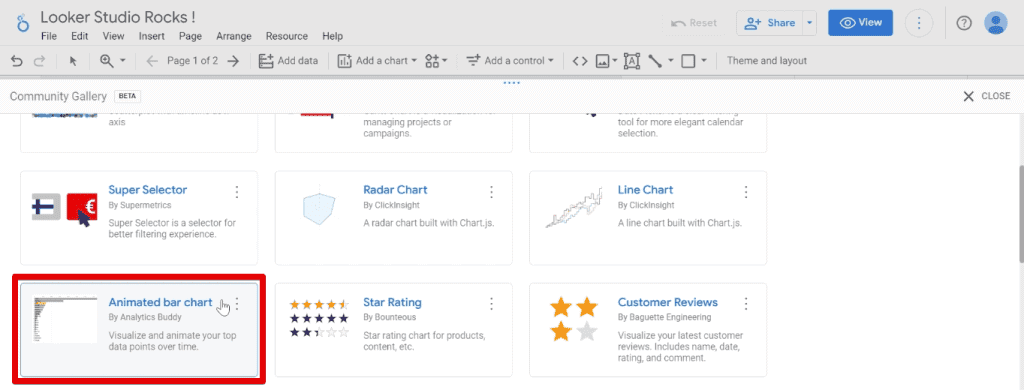Open the help question mark icon

click(964, 23)
